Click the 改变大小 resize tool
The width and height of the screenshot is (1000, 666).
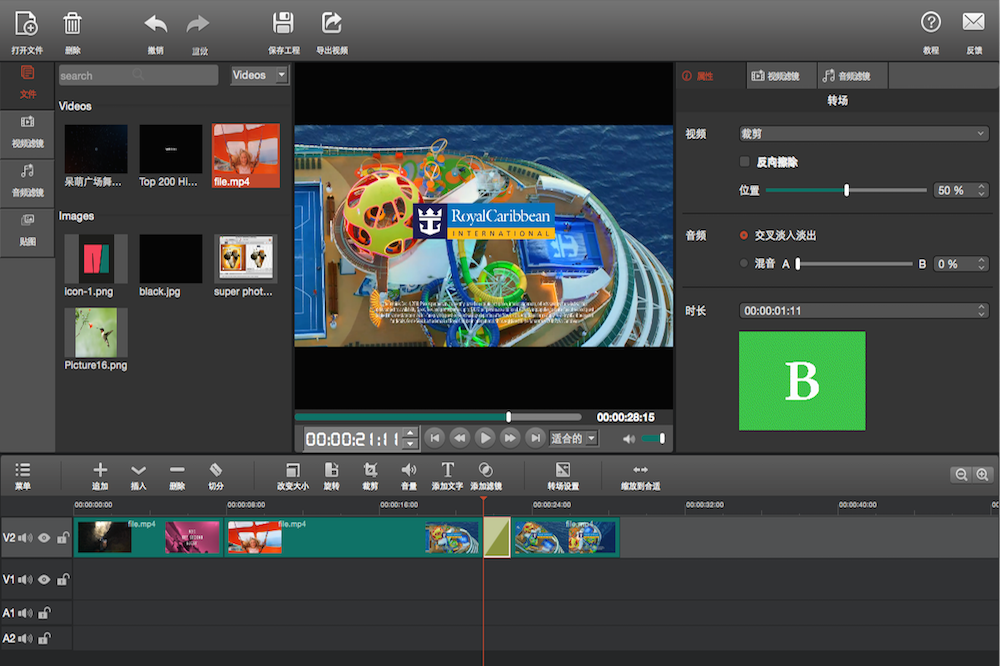[293, 470]
